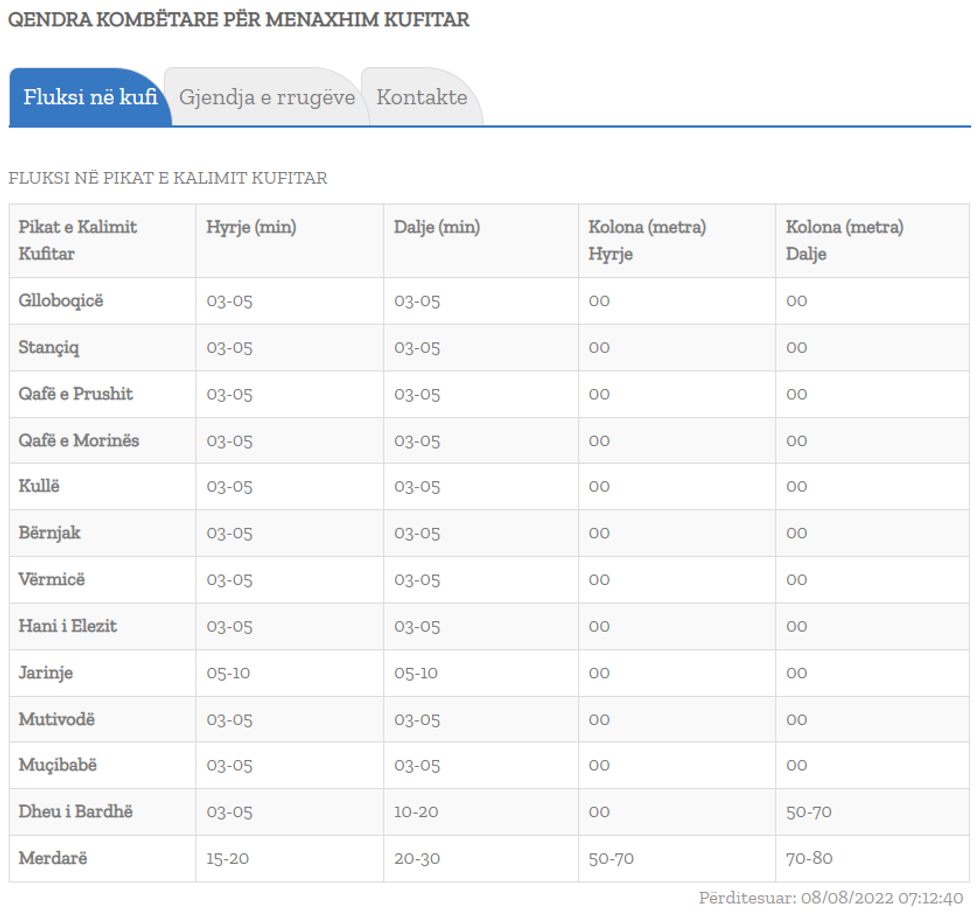The width and height of the screenshot is (980, 915).
Task: Switch to Gjendja e rrugëve tab
Action: (x=266, y=98)
